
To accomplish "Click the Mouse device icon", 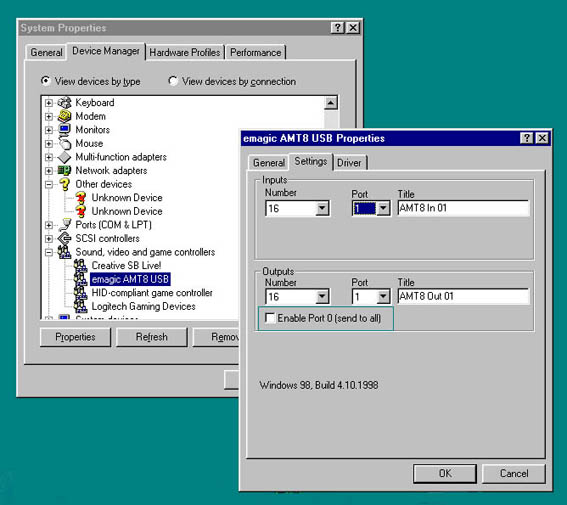I will tap(64, 143).
